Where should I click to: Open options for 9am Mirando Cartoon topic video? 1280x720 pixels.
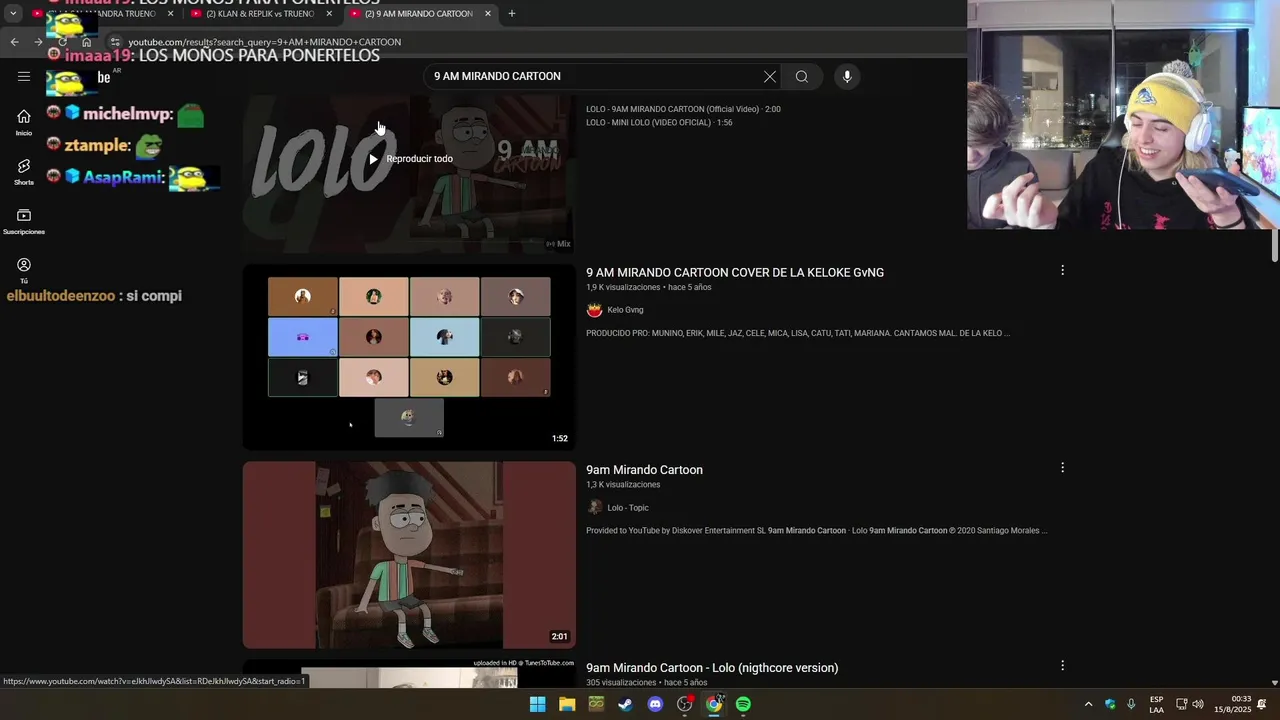pyautogui.click(x=1062, y=468)
